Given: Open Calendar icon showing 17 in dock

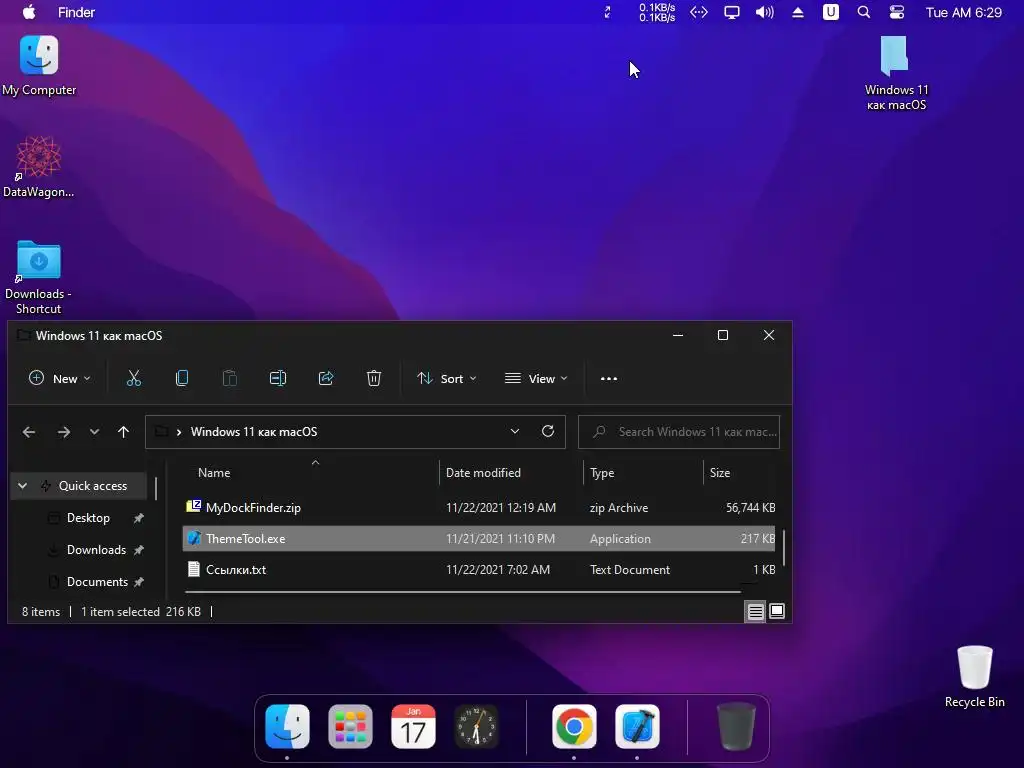Looking at the screenshot, I should tap(413, 726).
